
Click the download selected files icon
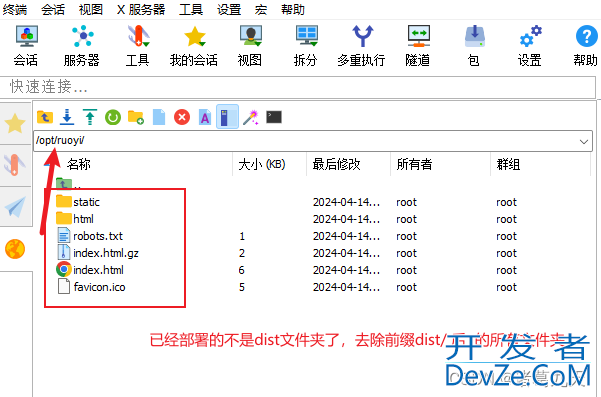tap(67, 117)
